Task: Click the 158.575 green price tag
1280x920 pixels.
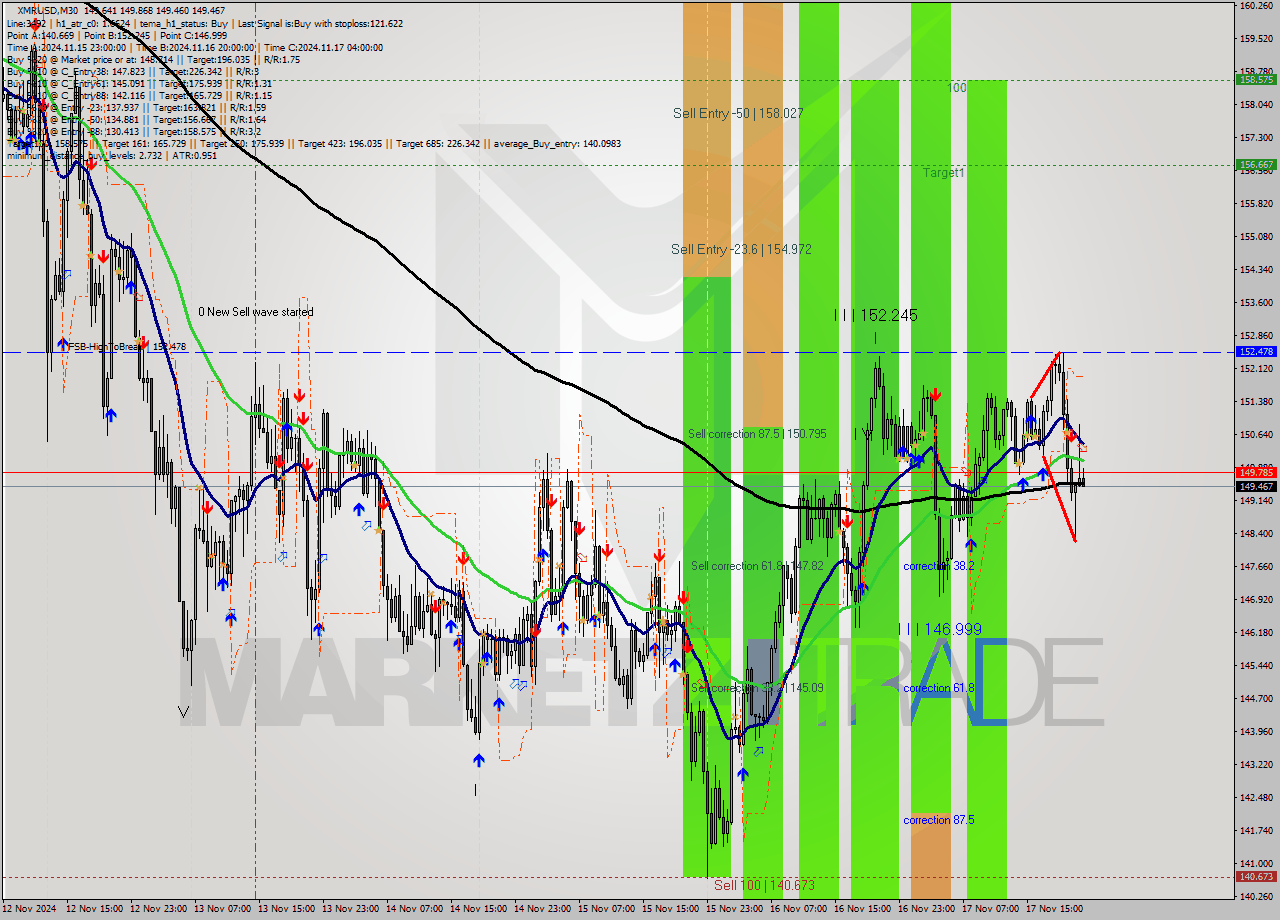Action: [x=1256, y=79]
